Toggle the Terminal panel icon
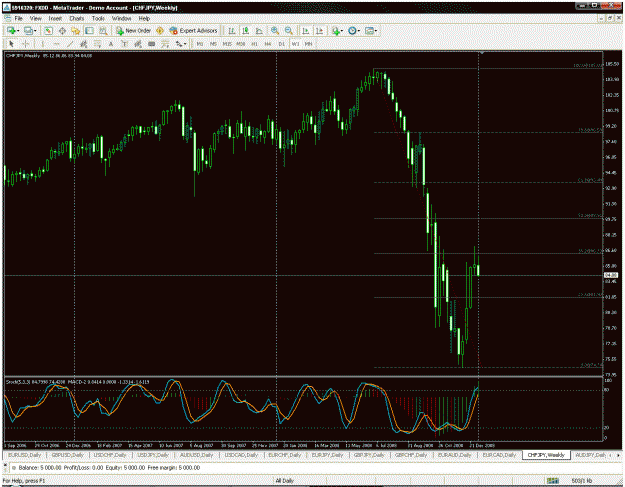Screen dimensions: 625x487 [90, 31]
